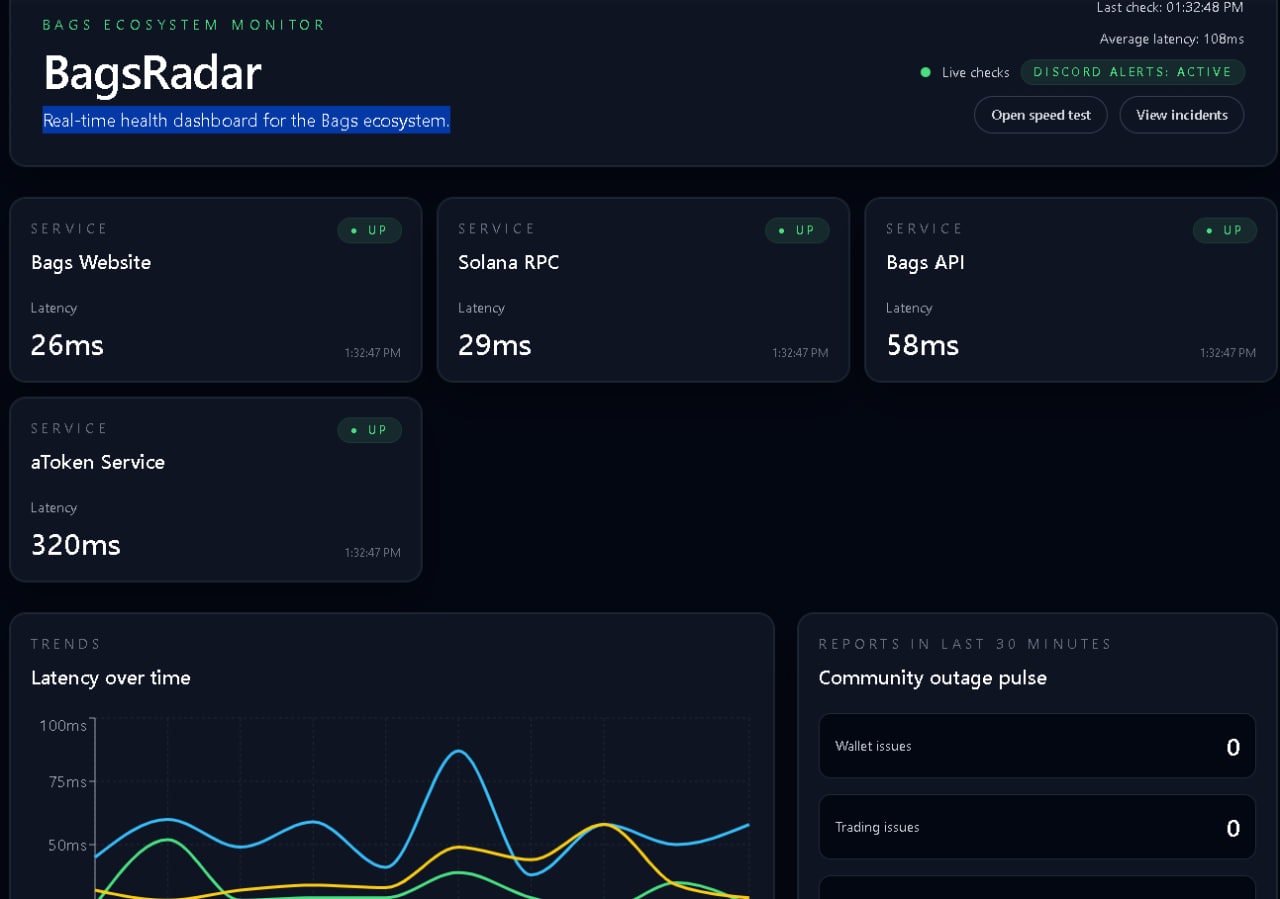Viewport: 1280px width, 899px height.
Task: Click the 26ms latency value
Action: coord(67,345)
